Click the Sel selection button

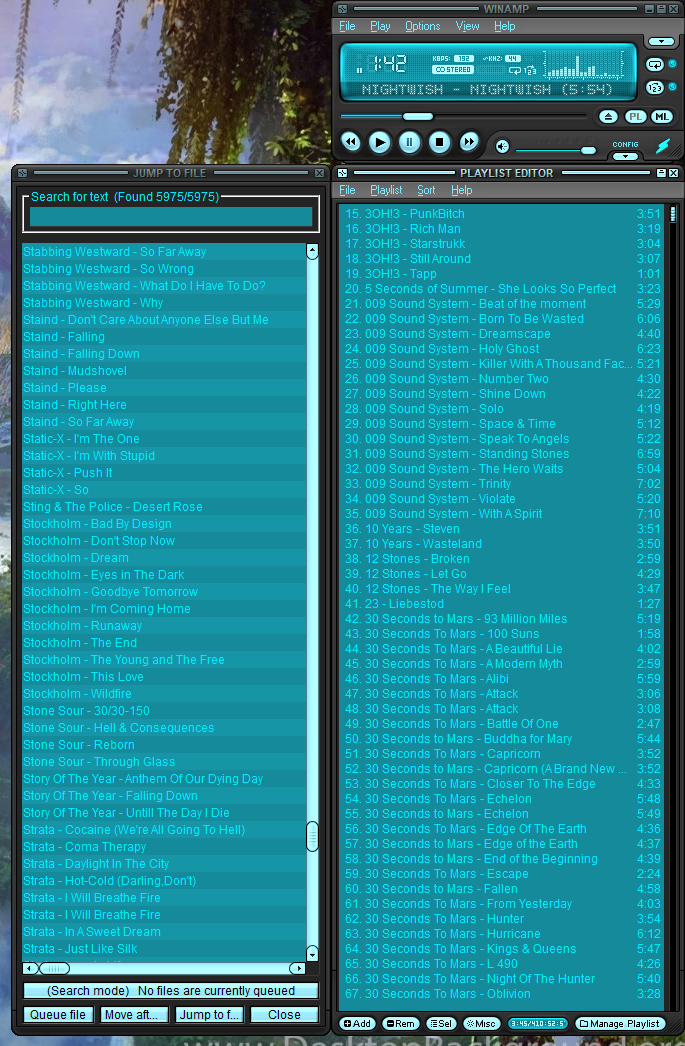click(x=441, y=1023)
